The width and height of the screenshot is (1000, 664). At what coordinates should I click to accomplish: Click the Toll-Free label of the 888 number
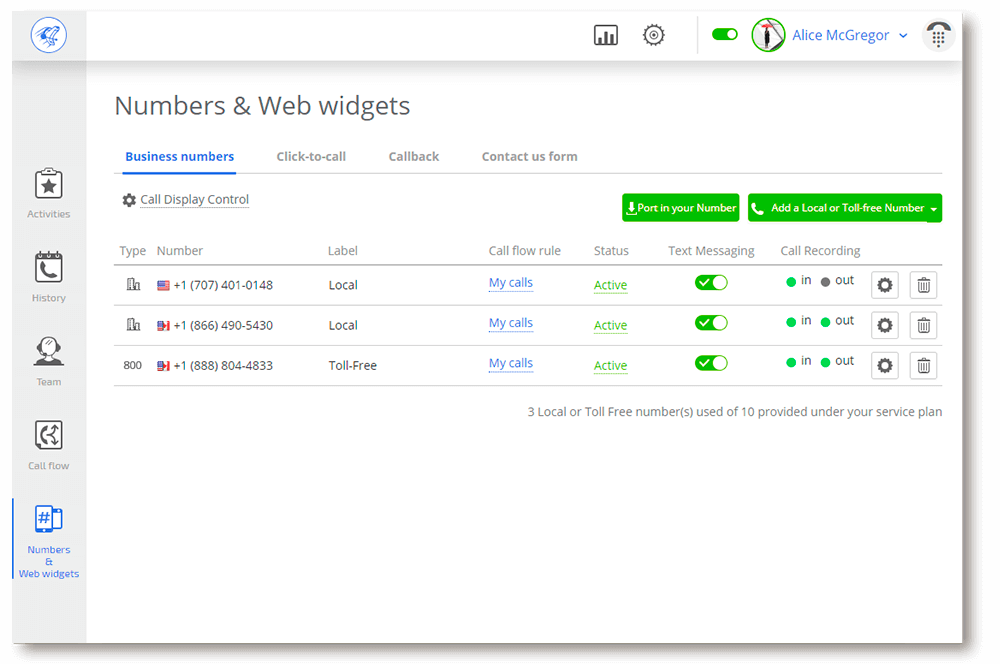coord(353,365)
